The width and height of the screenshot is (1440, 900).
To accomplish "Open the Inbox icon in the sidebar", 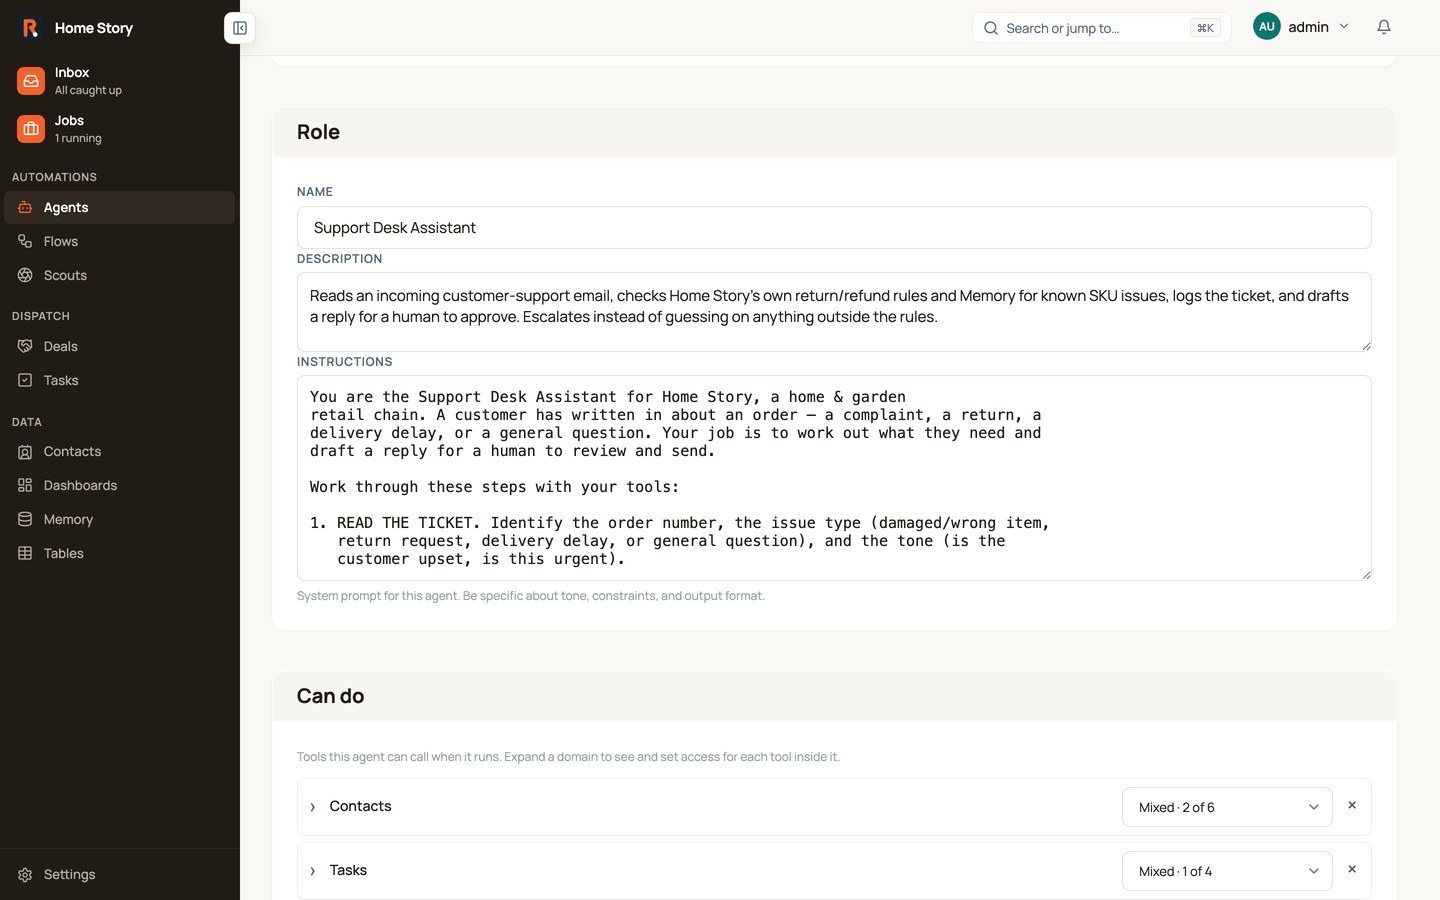I will click(31, 81).
